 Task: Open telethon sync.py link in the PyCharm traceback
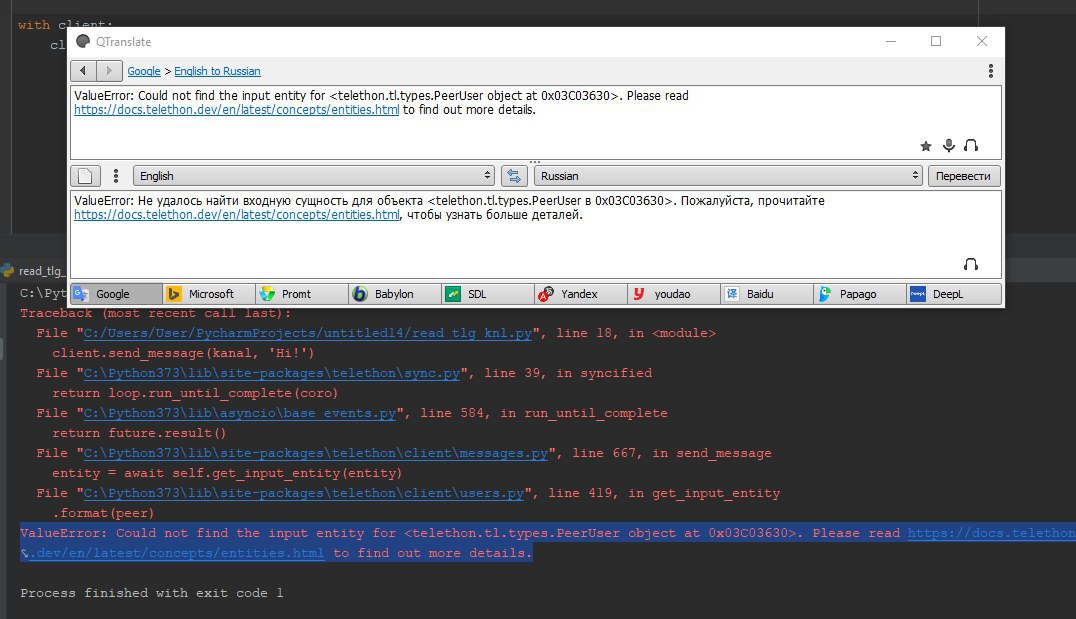[x=272, y=373]
